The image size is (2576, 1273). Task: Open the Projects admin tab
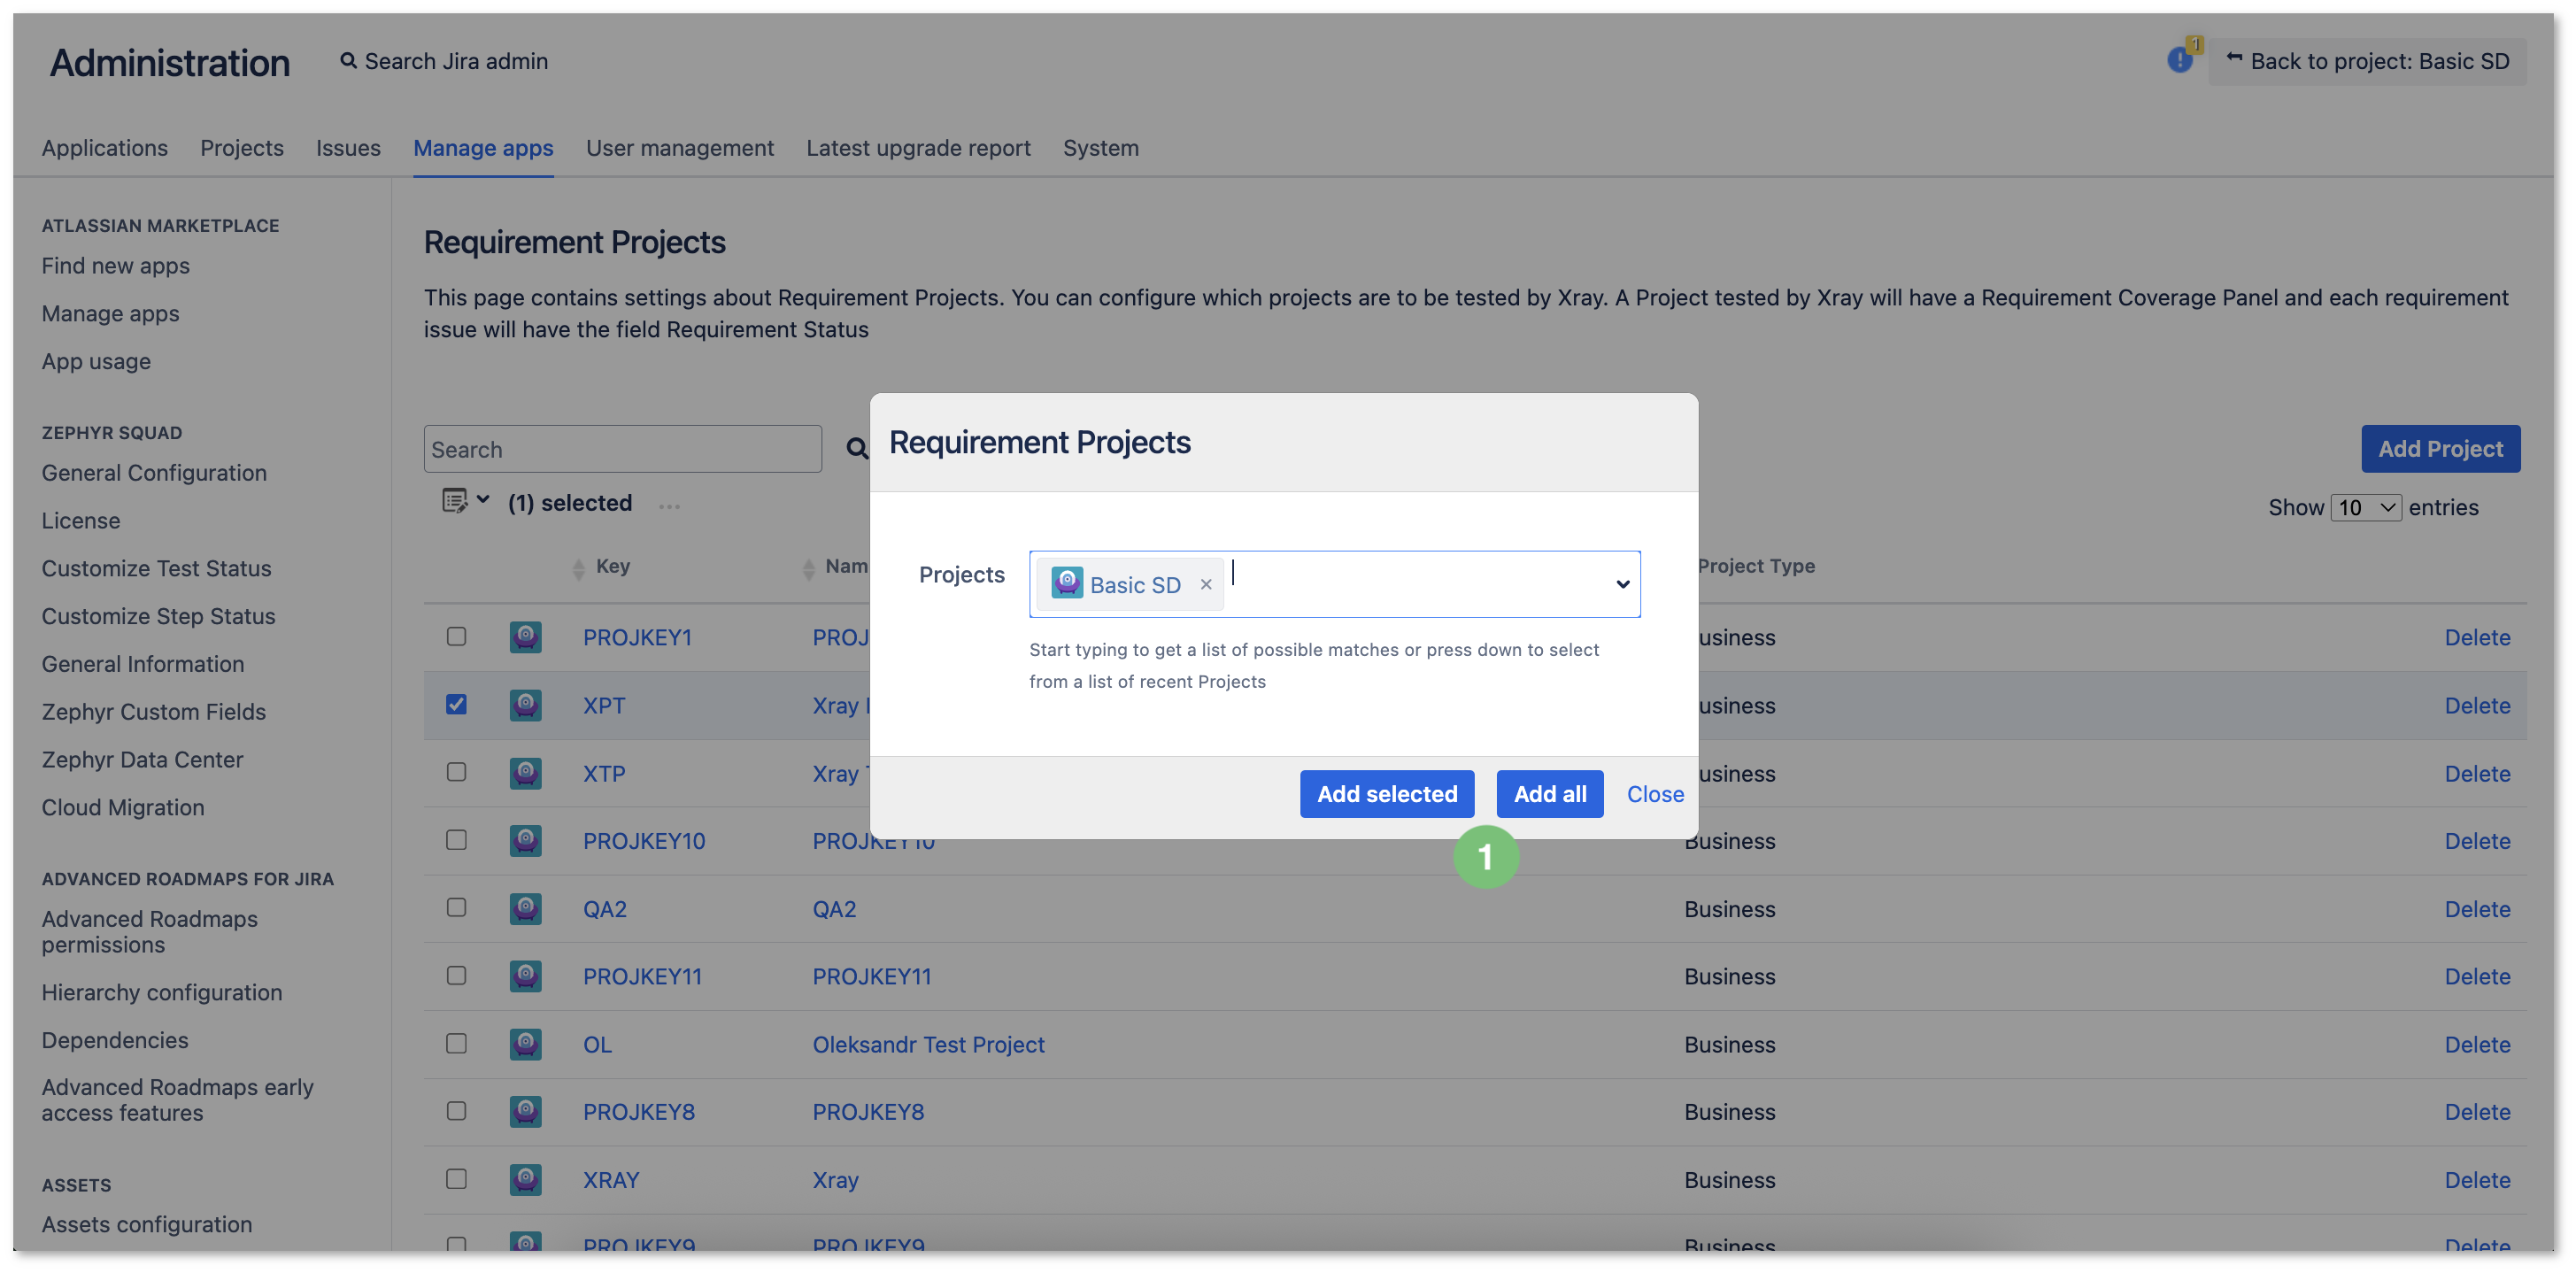point(242,148)
